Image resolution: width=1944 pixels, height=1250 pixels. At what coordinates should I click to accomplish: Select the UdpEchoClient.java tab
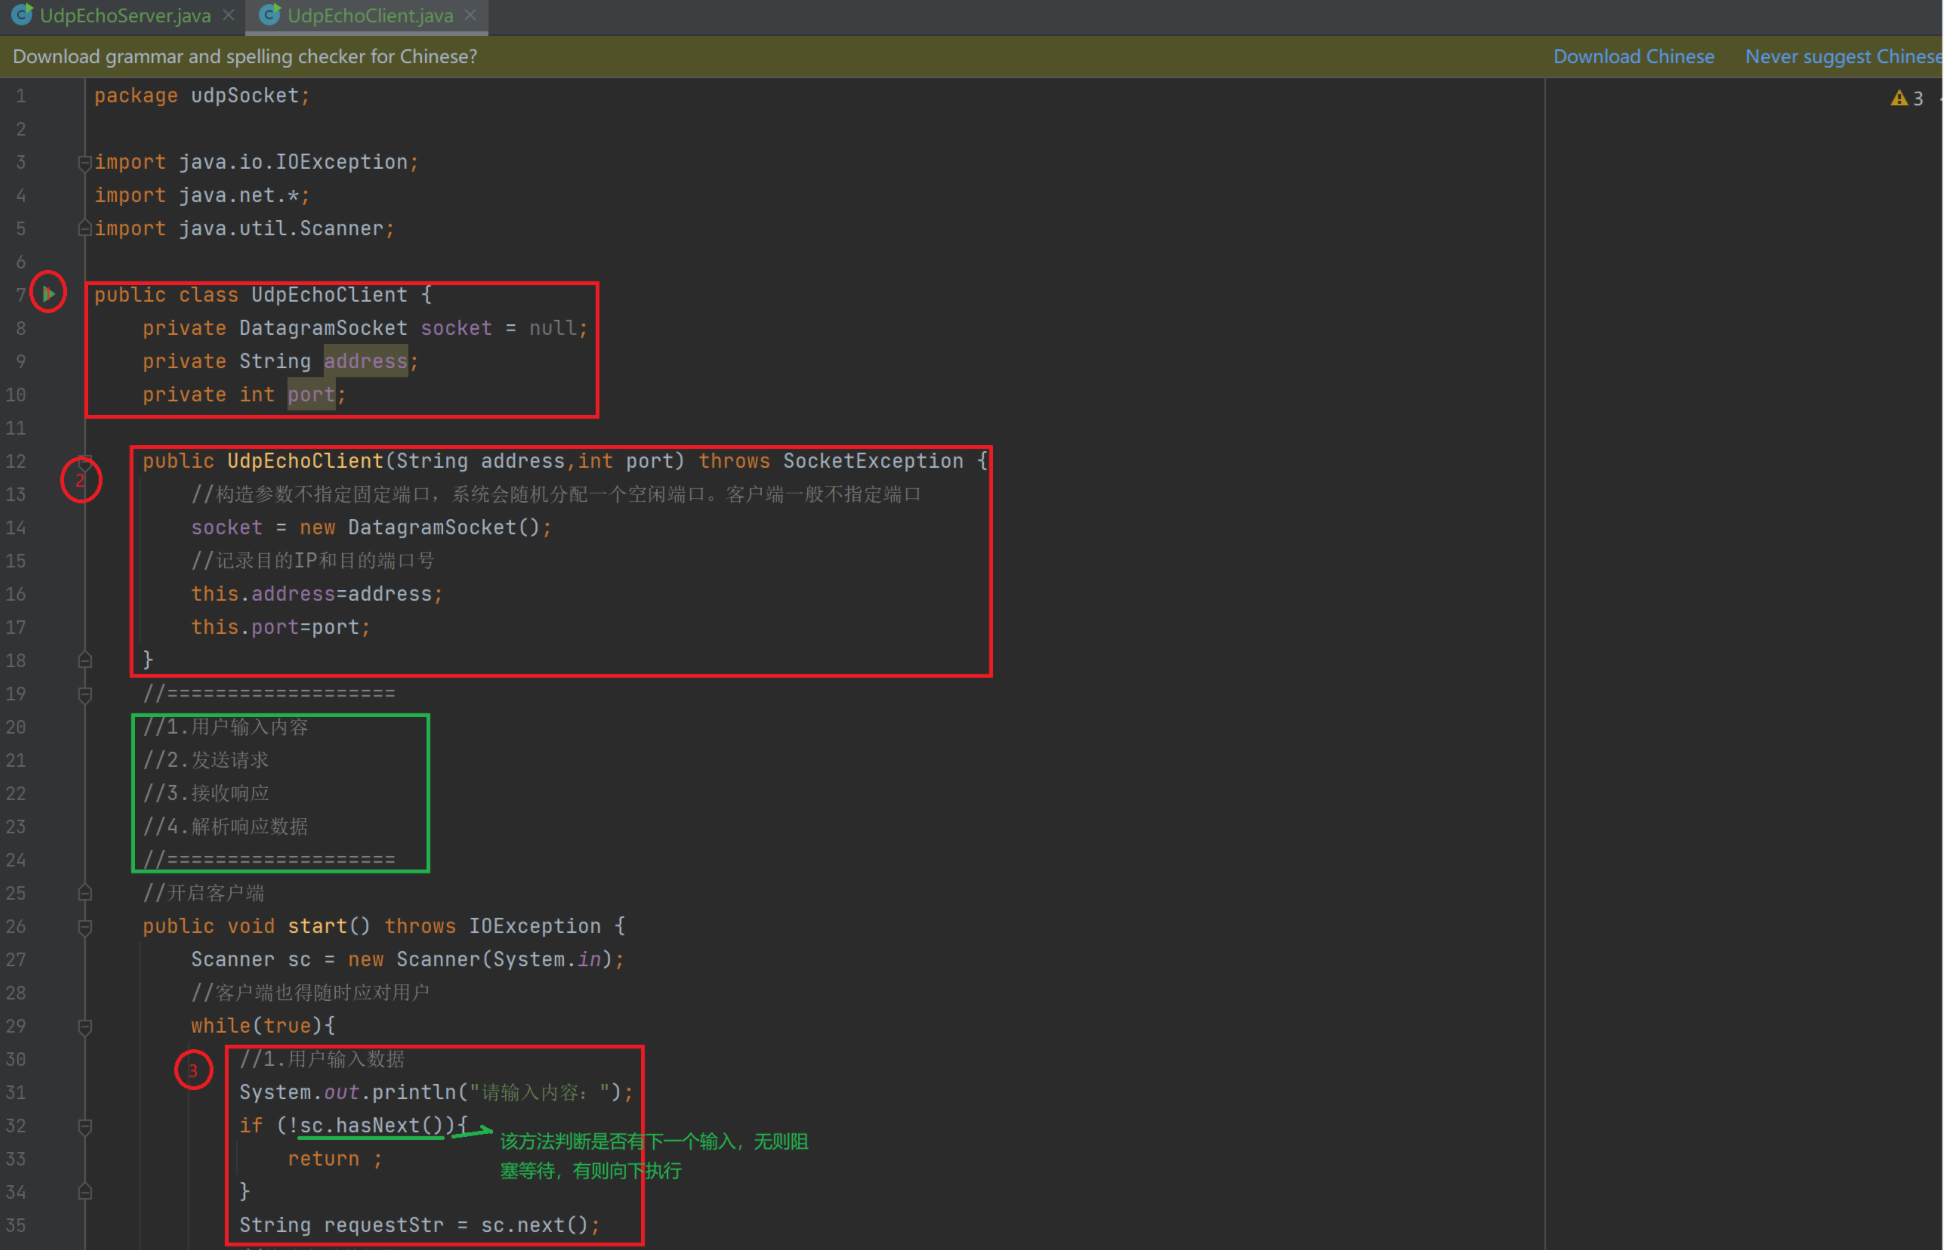[x=369, y=15]
